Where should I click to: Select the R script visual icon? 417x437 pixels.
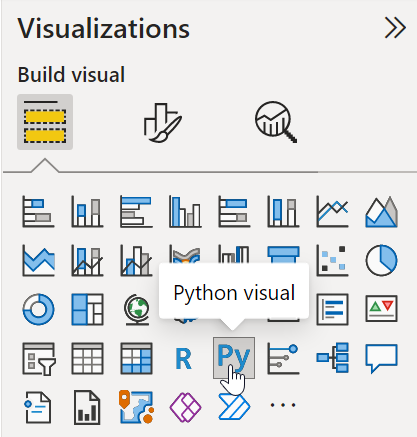click(x=184, y=358)
